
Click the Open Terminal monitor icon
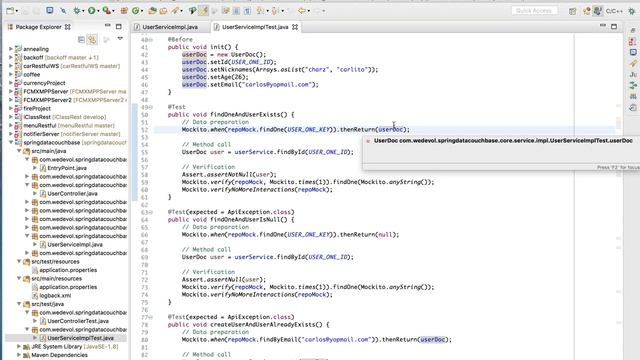49,10
